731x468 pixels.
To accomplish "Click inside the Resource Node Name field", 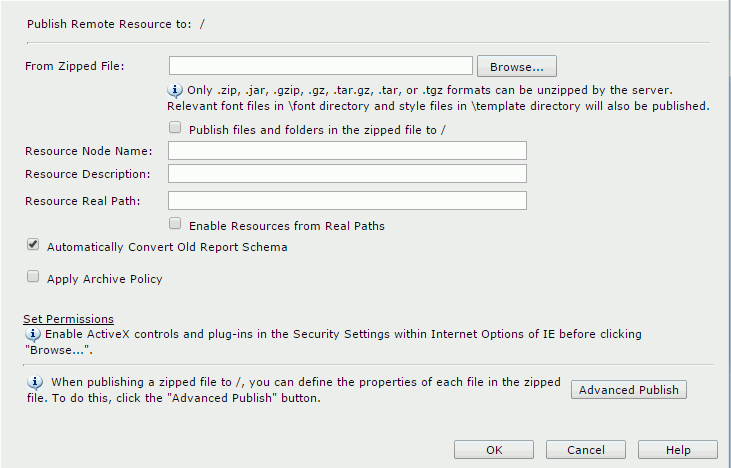I will tap(347, 151).
